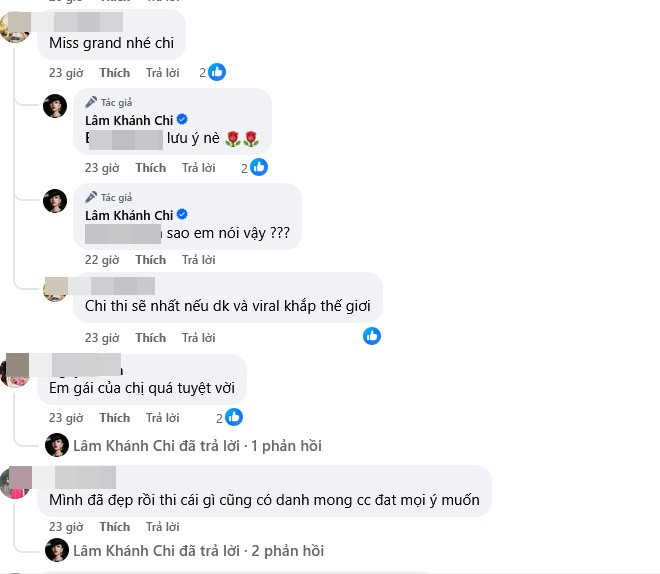Image resolution: width=660 pixels, height=574 pixels.
Task: Like the "Miss grand nhé chi" comment via Thích
Action: [114, 73]
